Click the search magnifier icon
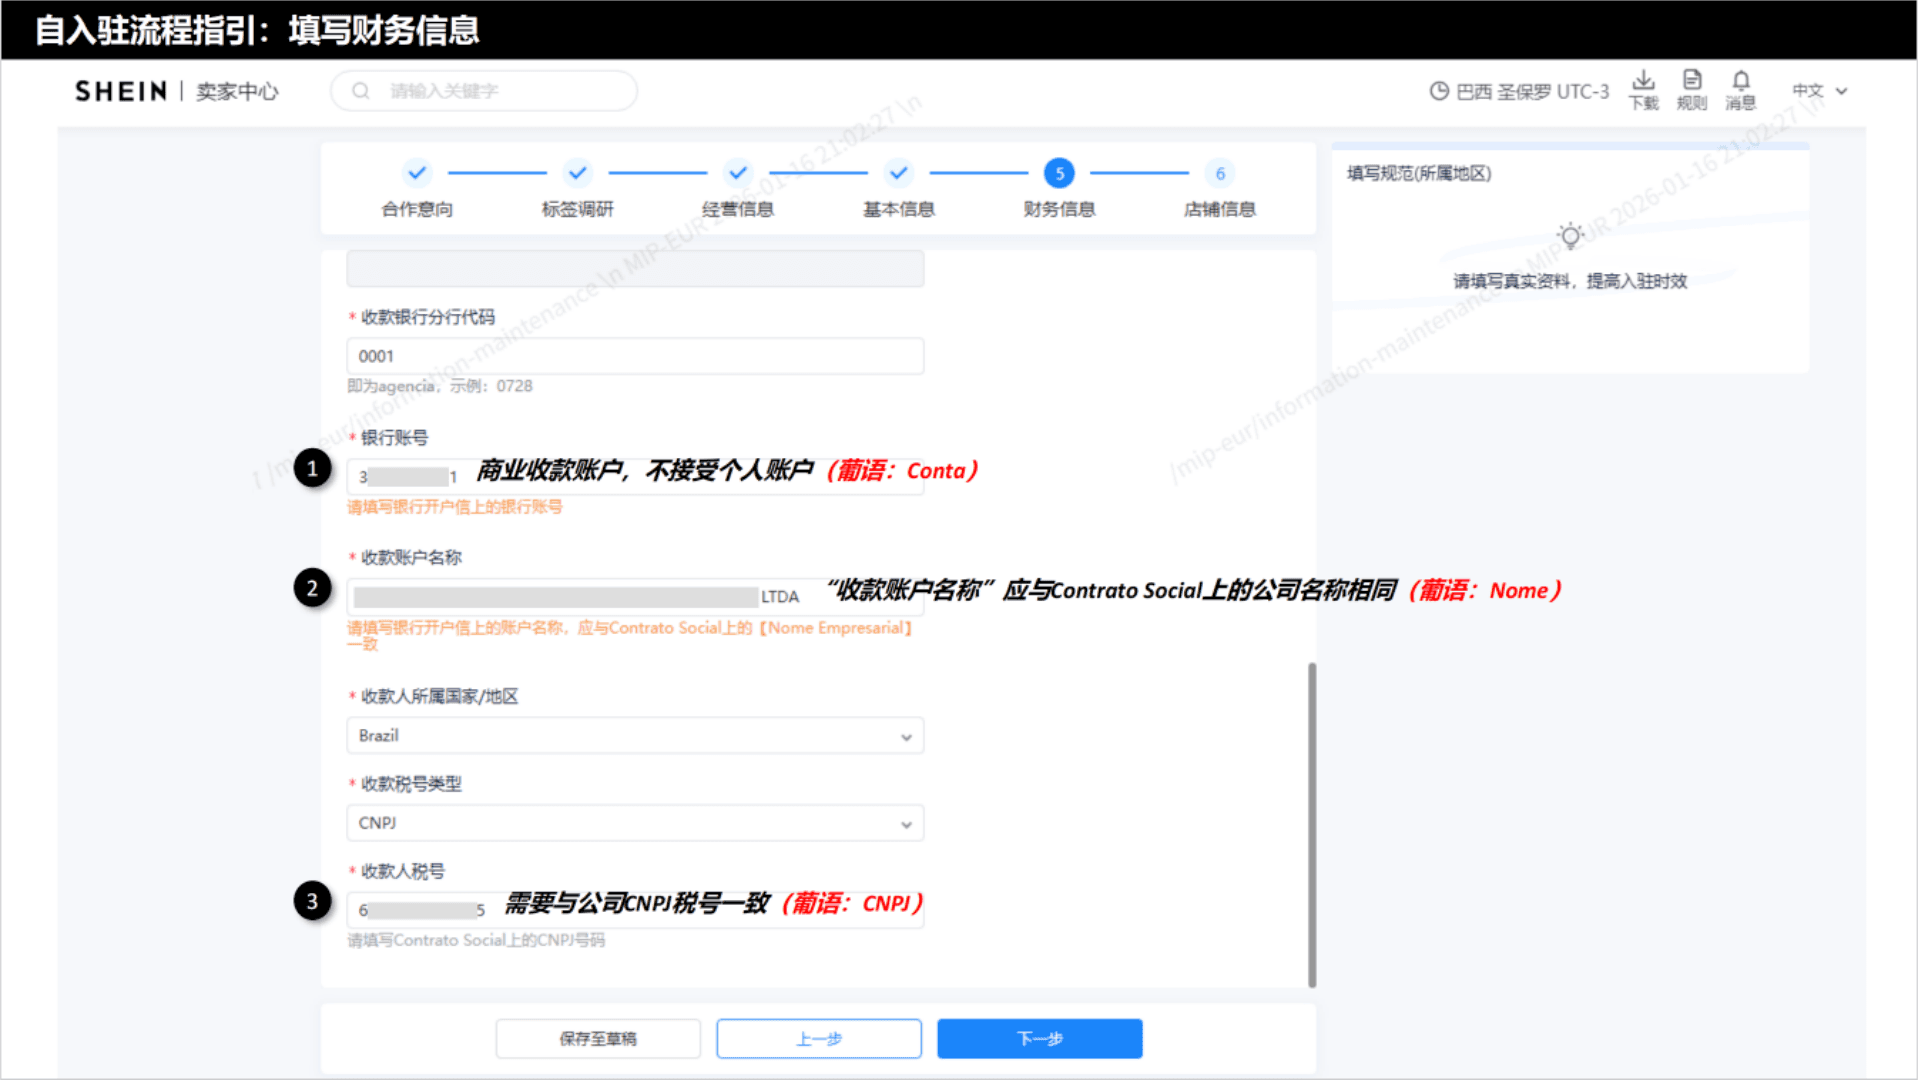 361,91
